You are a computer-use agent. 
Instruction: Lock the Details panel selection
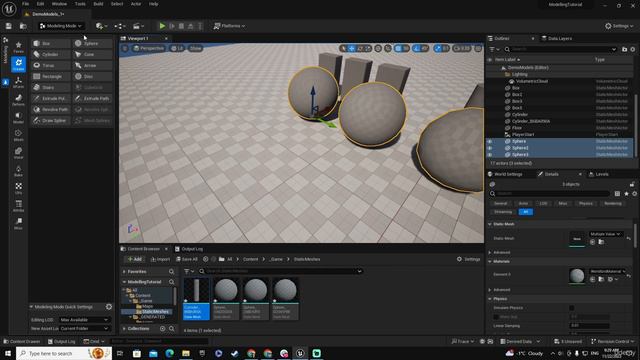coord(632,184)
